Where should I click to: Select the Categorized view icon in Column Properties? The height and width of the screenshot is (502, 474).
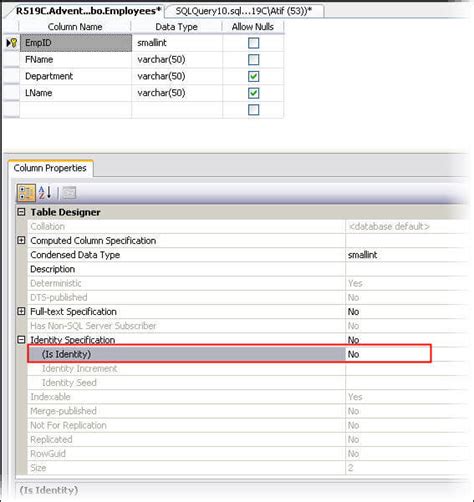[x=26, y=193]
